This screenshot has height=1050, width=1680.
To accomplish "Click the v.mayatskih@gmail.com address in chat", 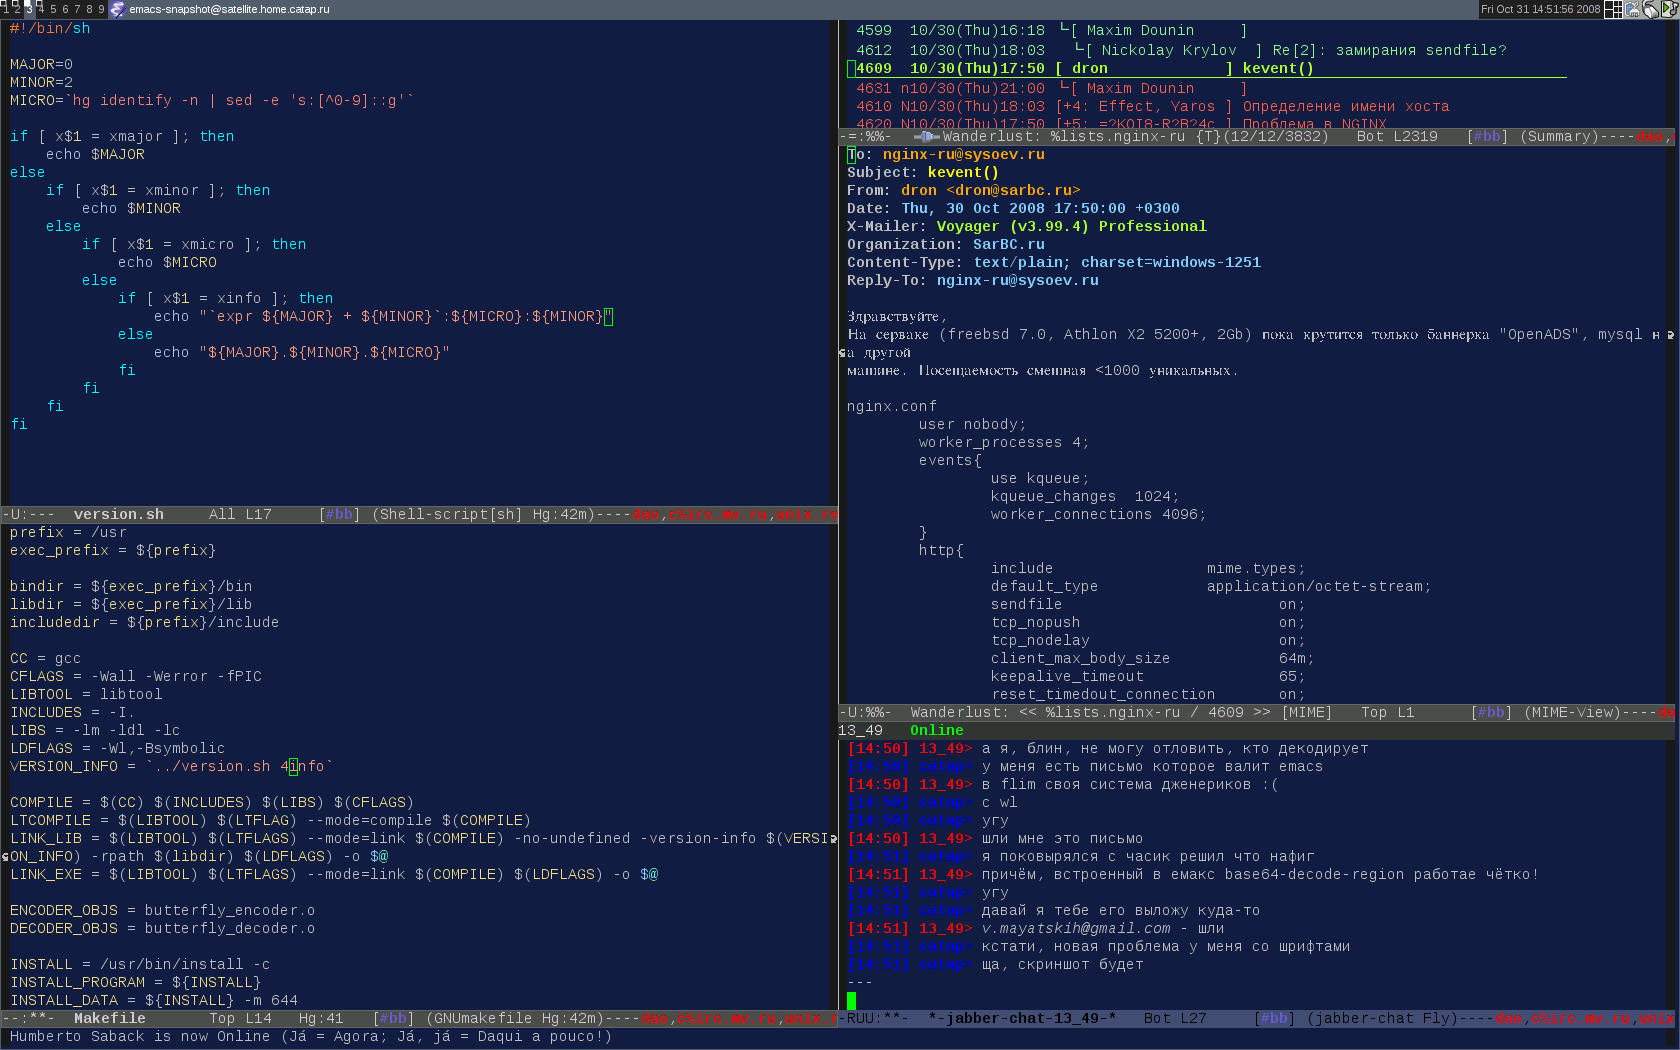I will point(1075,928).
